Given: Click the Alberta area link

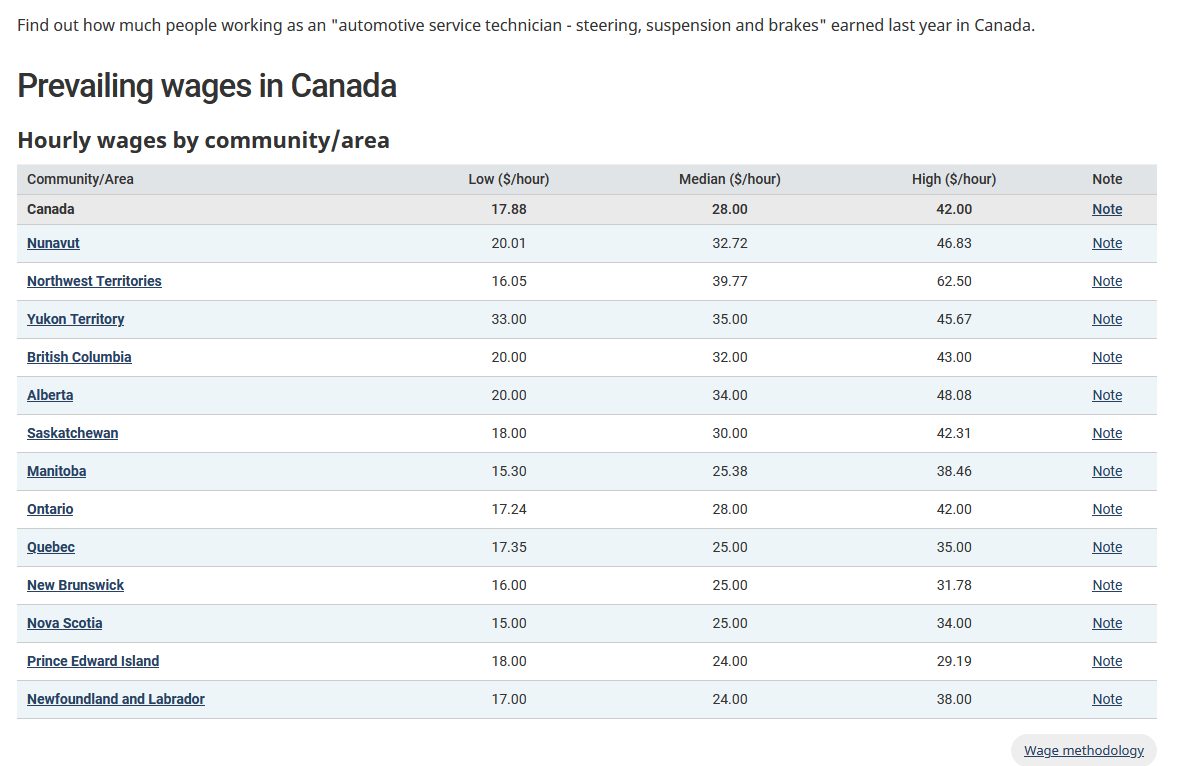Looking at the screenshot, I should click(x=50, y=395).
